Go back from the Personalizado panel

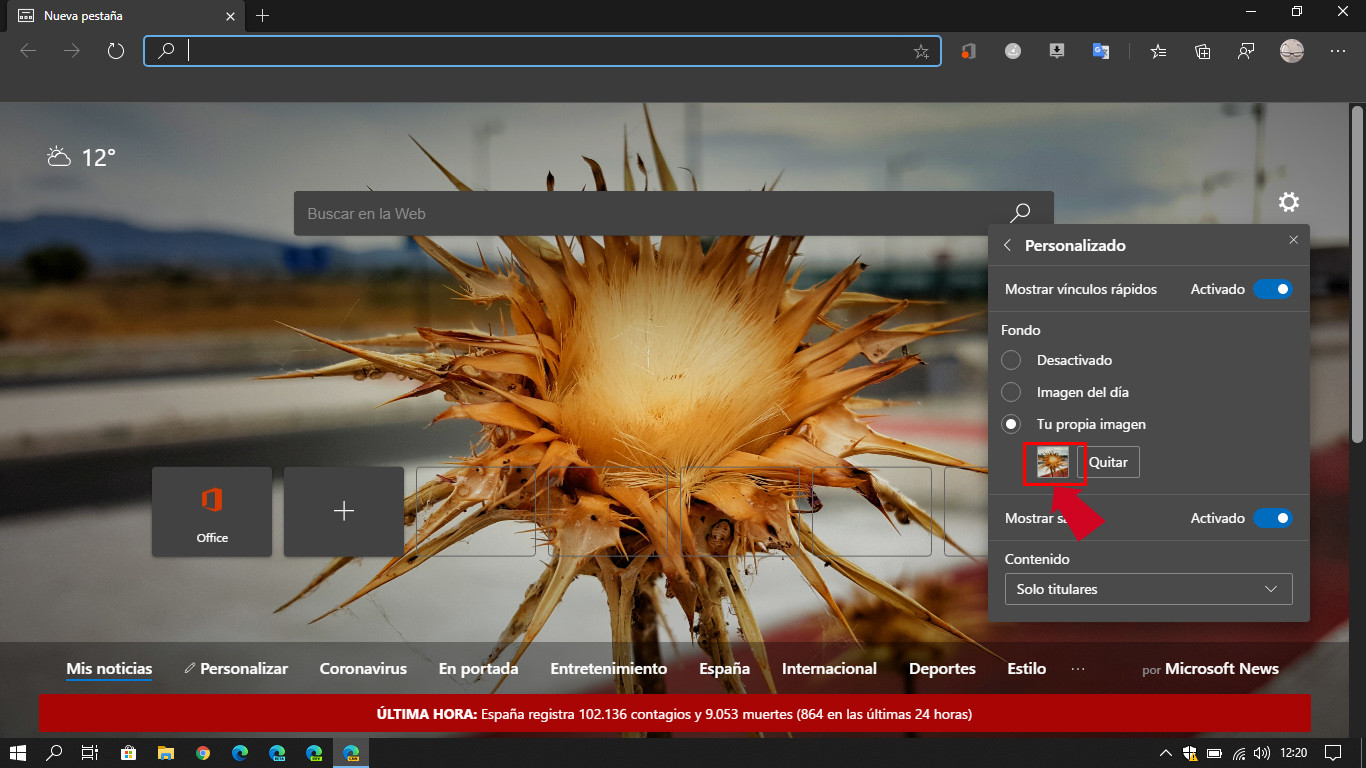coord(1007,245)
